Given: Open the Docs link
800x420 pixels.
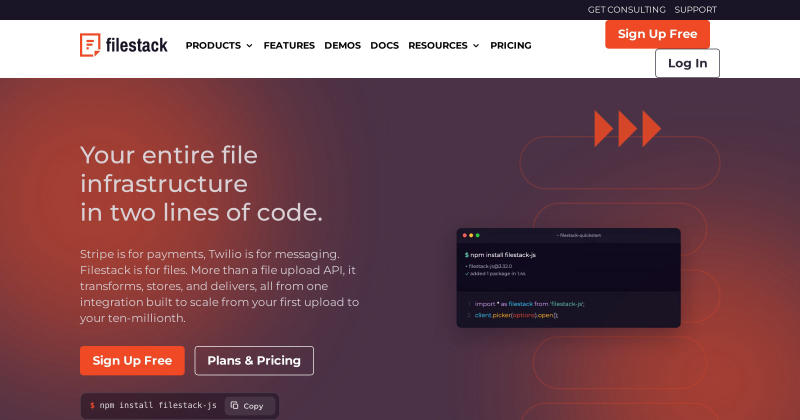Looking at the screenshot, I should point(385,45).
